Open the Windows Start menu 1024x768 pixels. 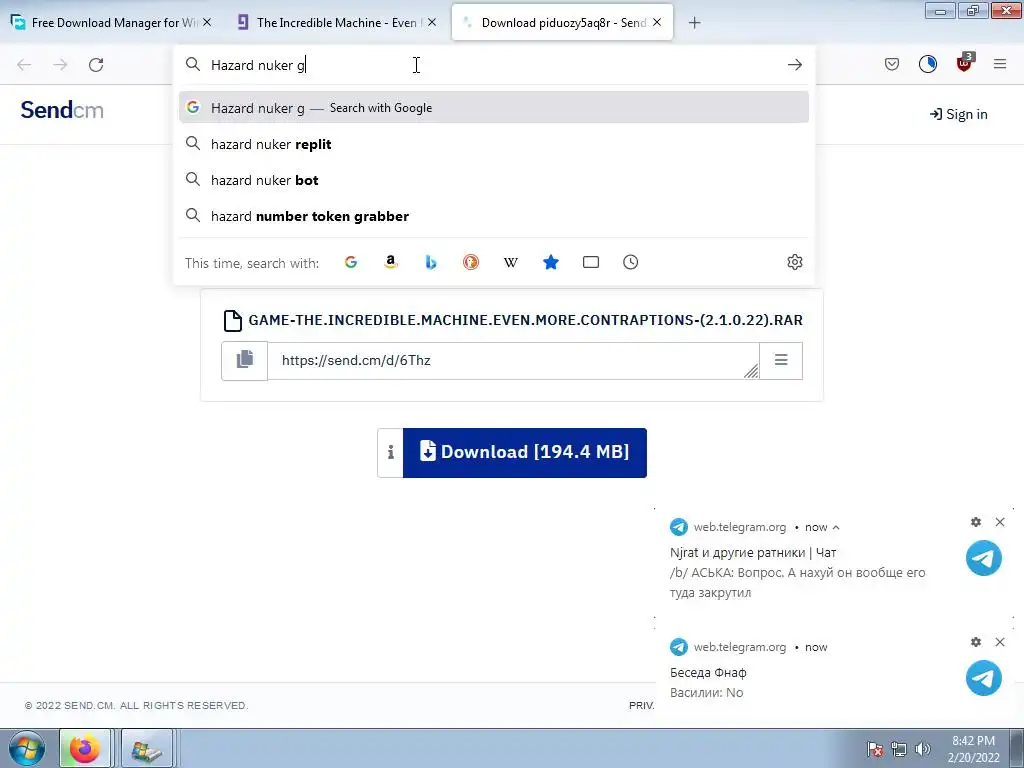27,748
